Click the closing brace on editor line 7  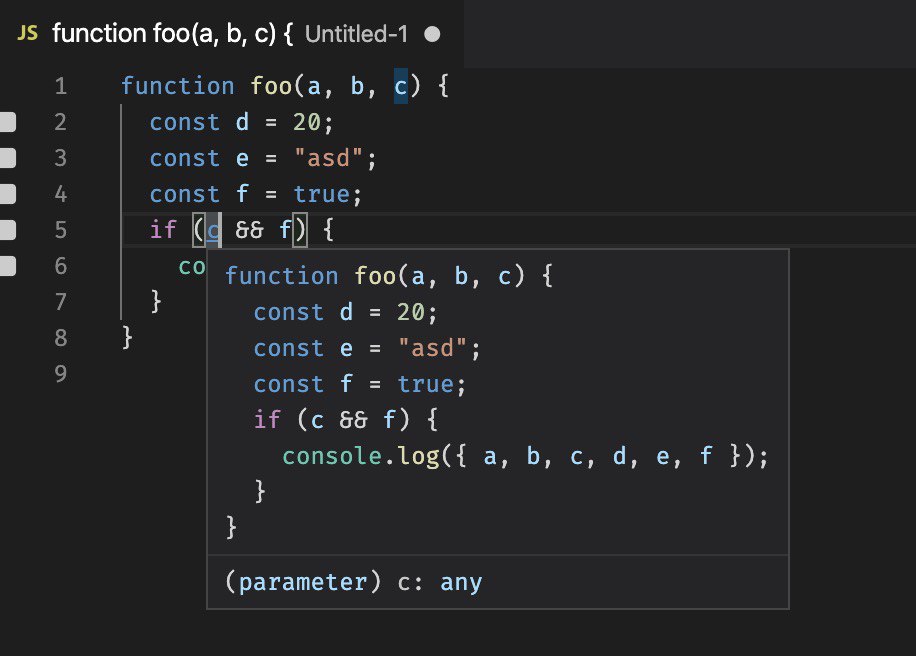click(x=156, y=302)
